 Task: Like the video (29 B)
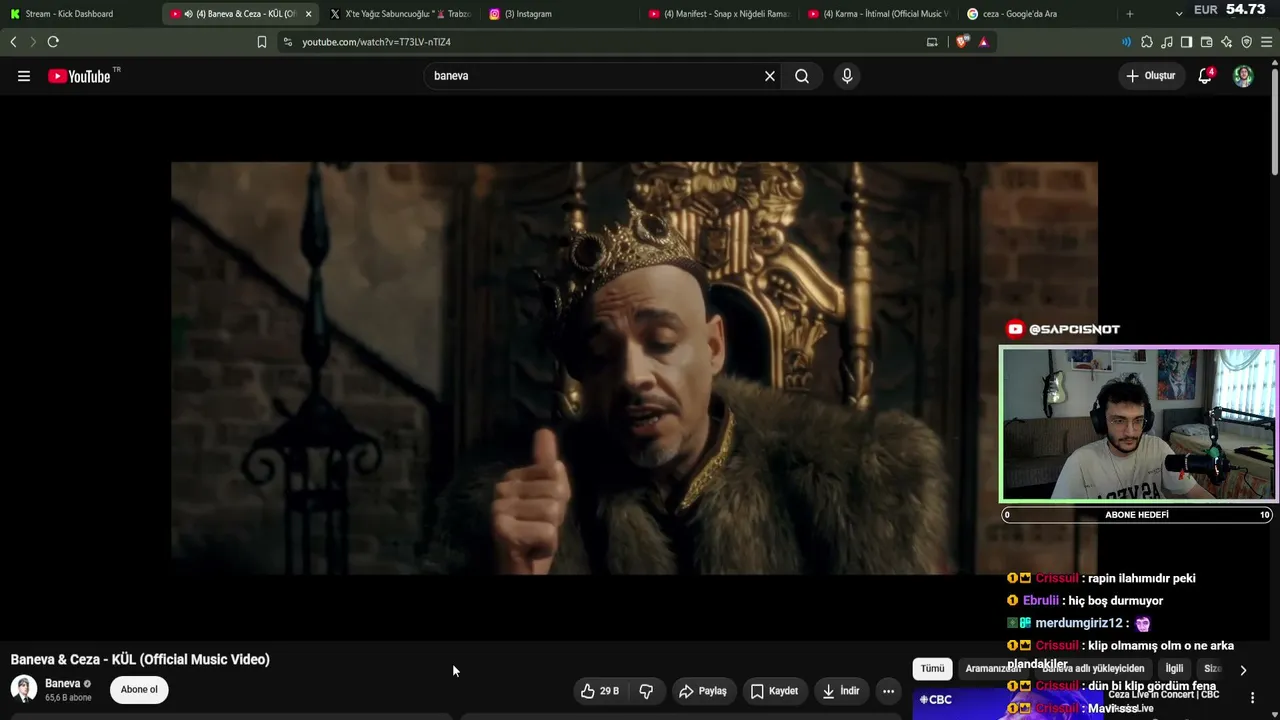click(600, 691)
